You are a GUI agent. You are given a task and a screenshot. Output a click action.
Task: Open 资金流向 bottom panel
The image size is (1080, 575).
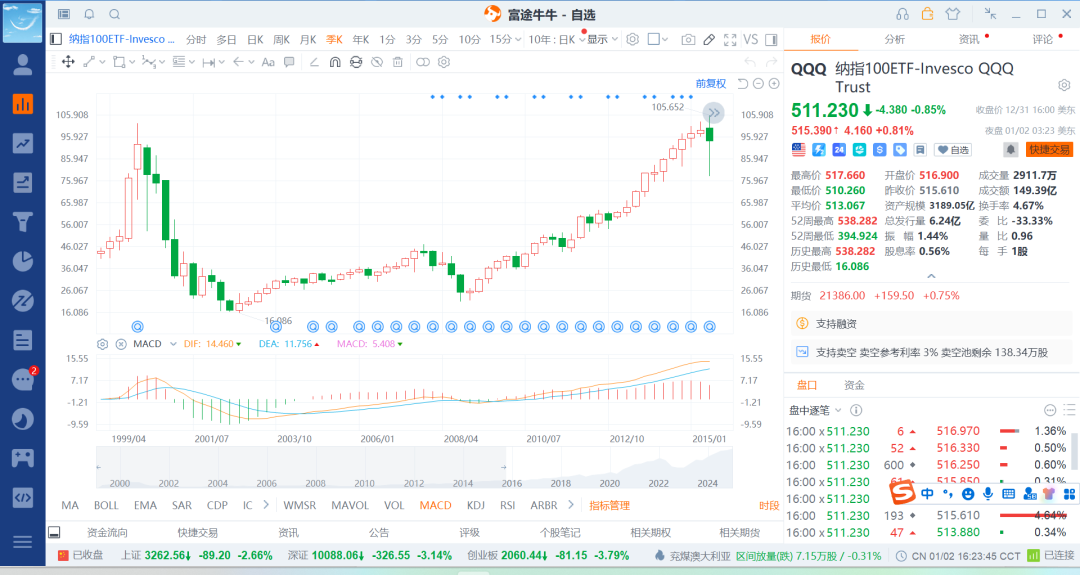[107, 532]
